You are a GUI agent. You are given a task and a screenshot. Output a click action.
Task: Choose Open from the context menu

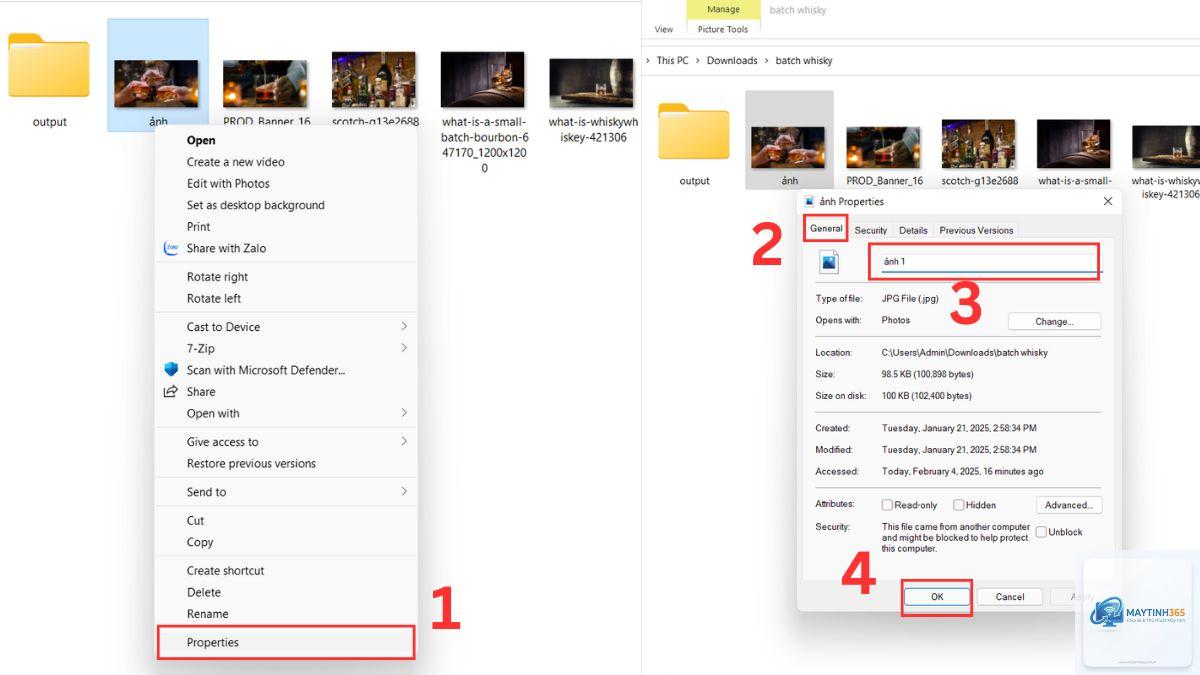pyautogui.click(x=201, y=140)
